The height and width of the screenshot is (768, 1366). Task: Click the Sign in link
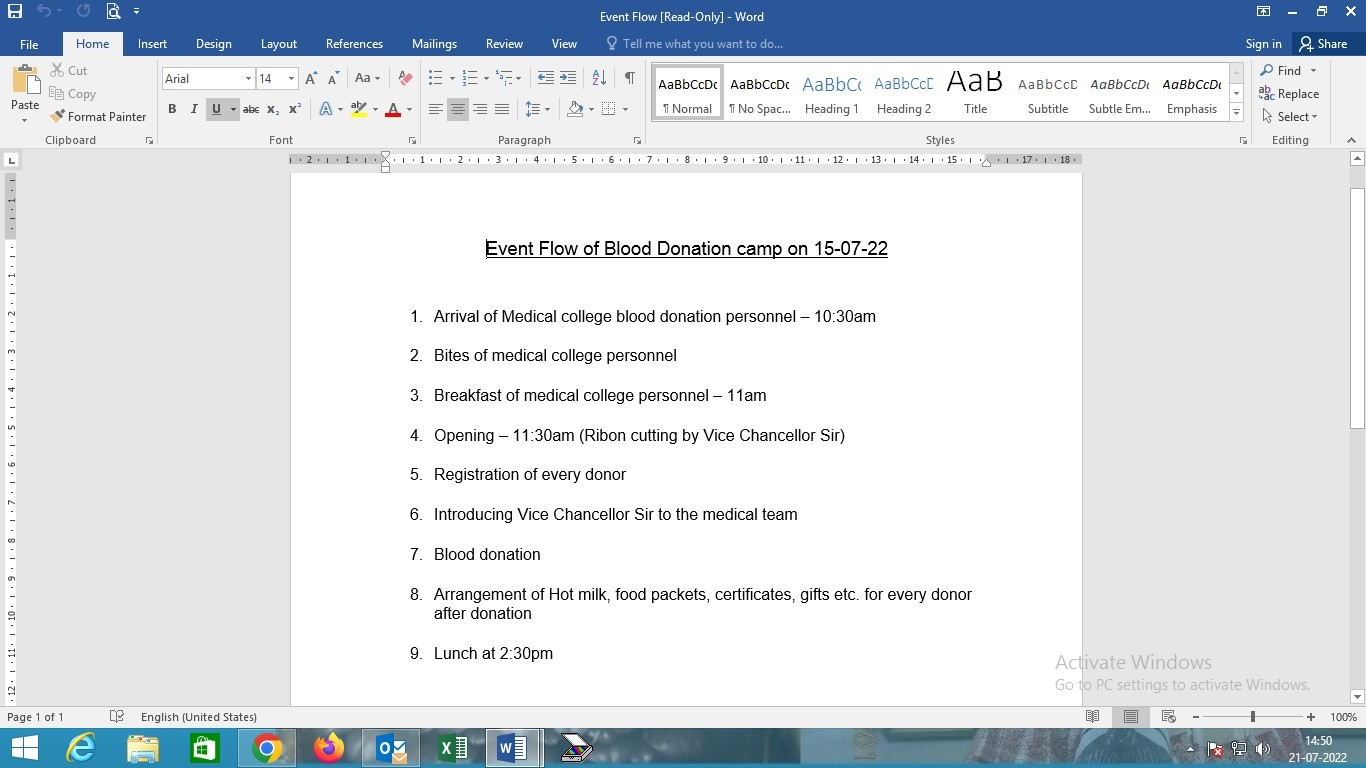1263,44
